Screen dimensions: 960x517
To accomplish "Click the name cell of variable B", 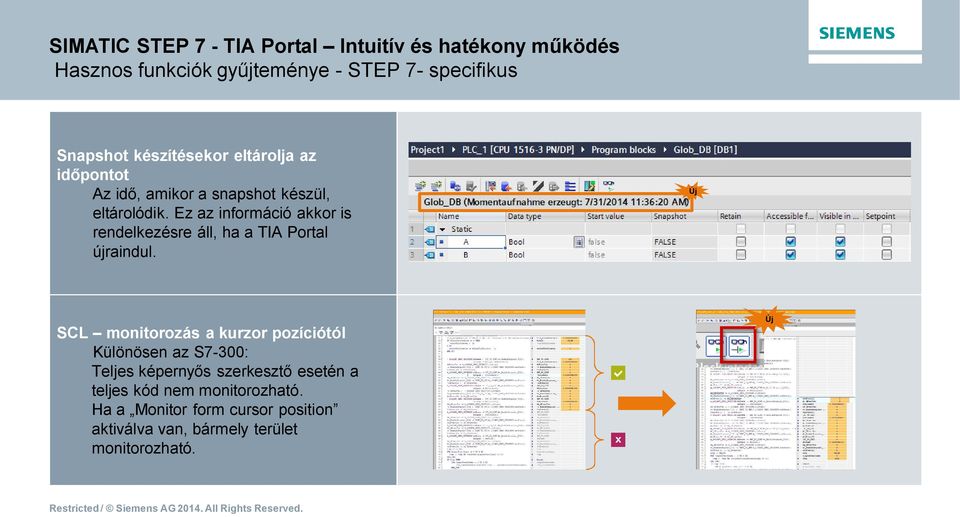I will 471,255.
